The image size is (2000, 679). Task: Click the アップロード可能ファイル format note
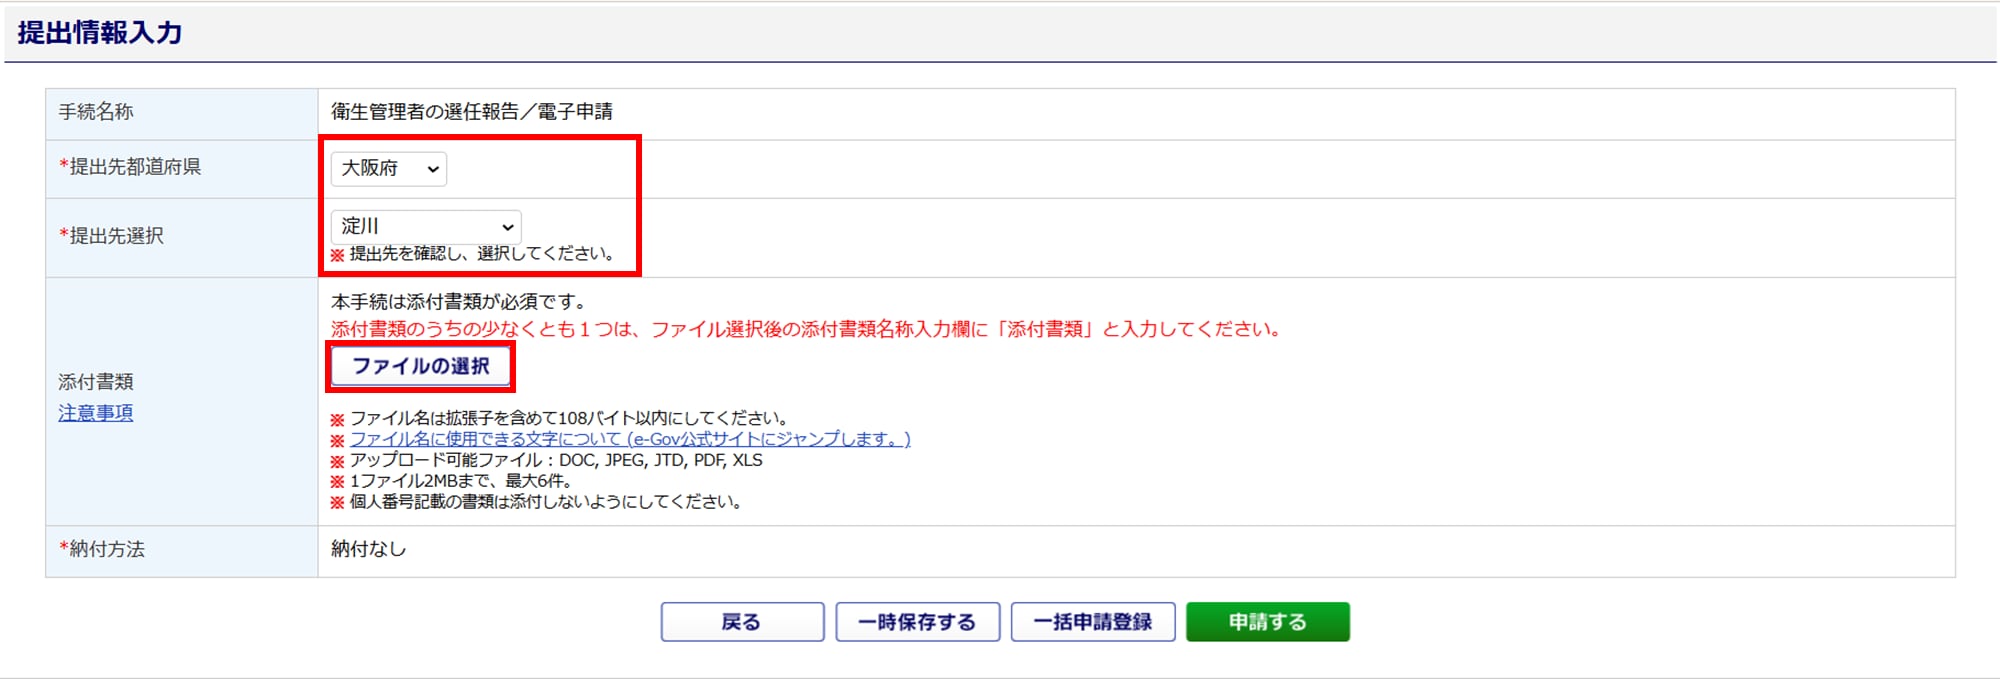click(x=555, y=460)
